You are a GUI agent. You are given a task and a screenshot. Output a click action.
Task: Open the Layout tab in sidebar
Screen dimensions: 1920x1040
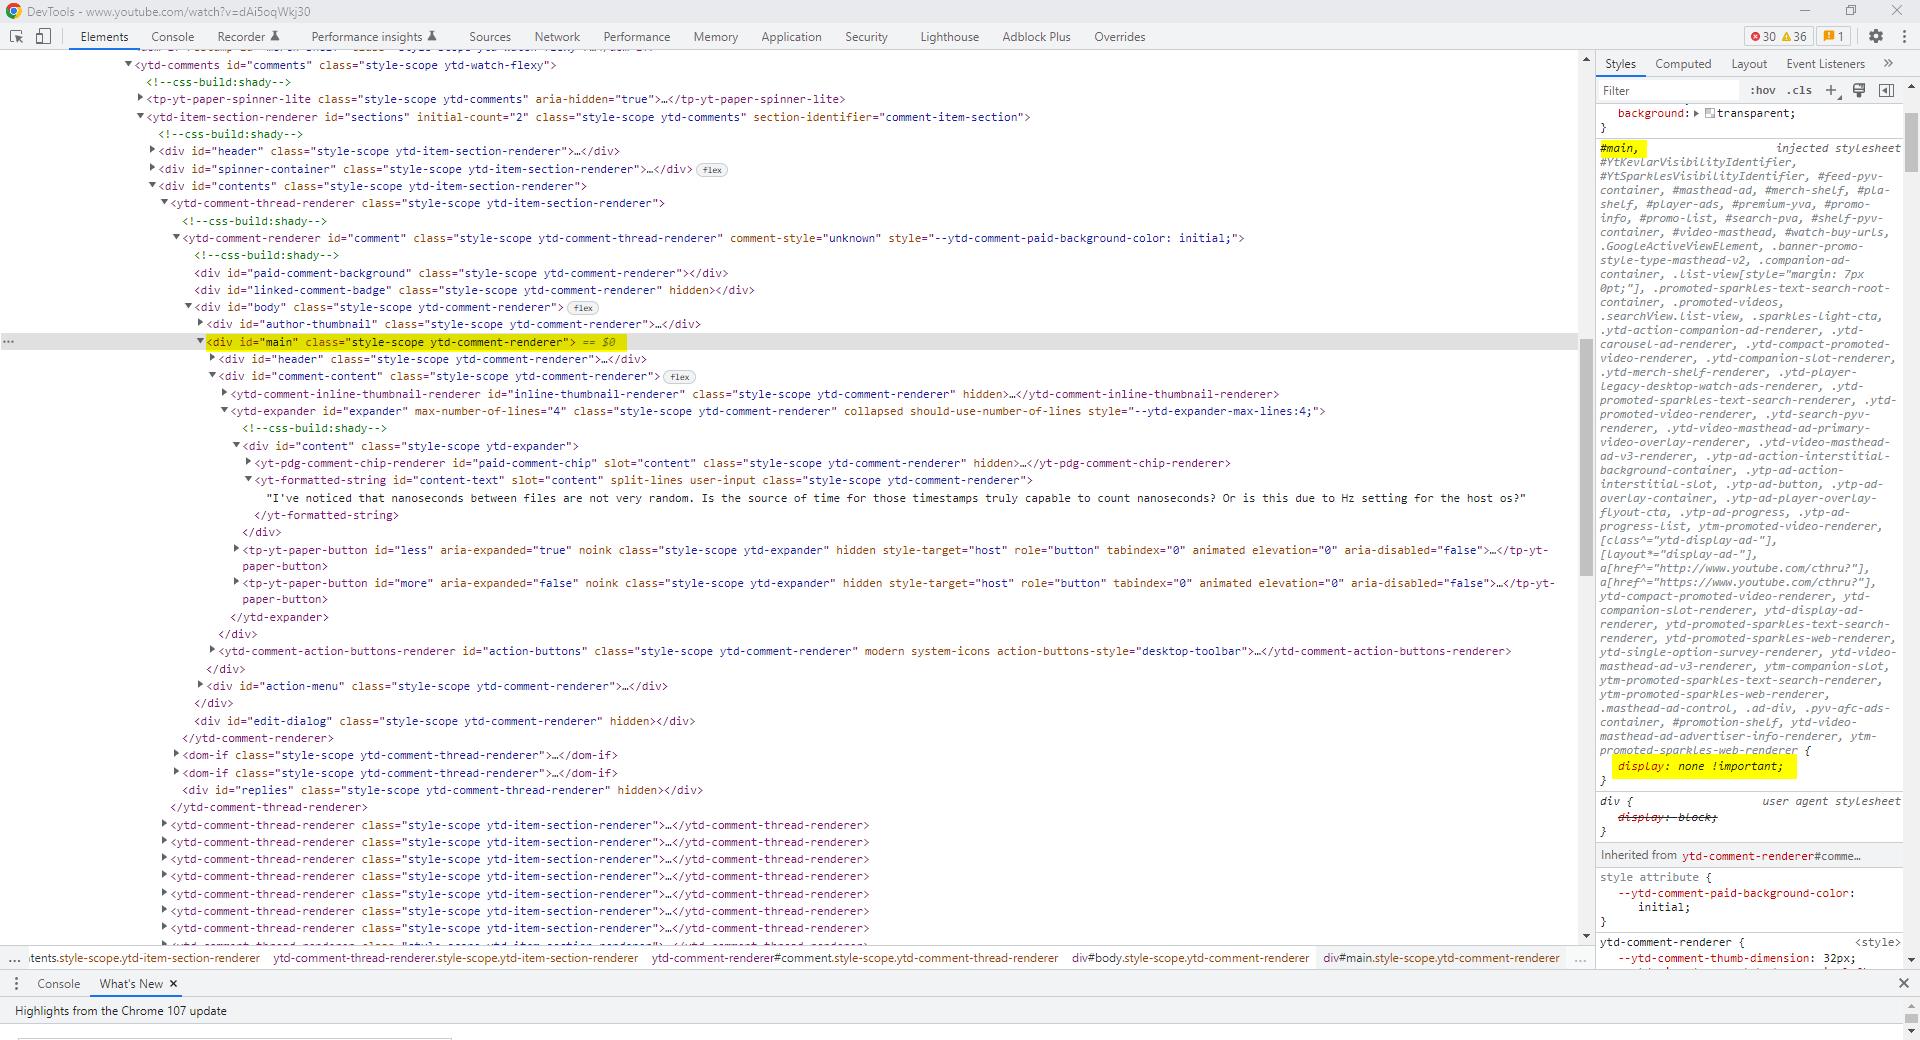click(1749, 64)
